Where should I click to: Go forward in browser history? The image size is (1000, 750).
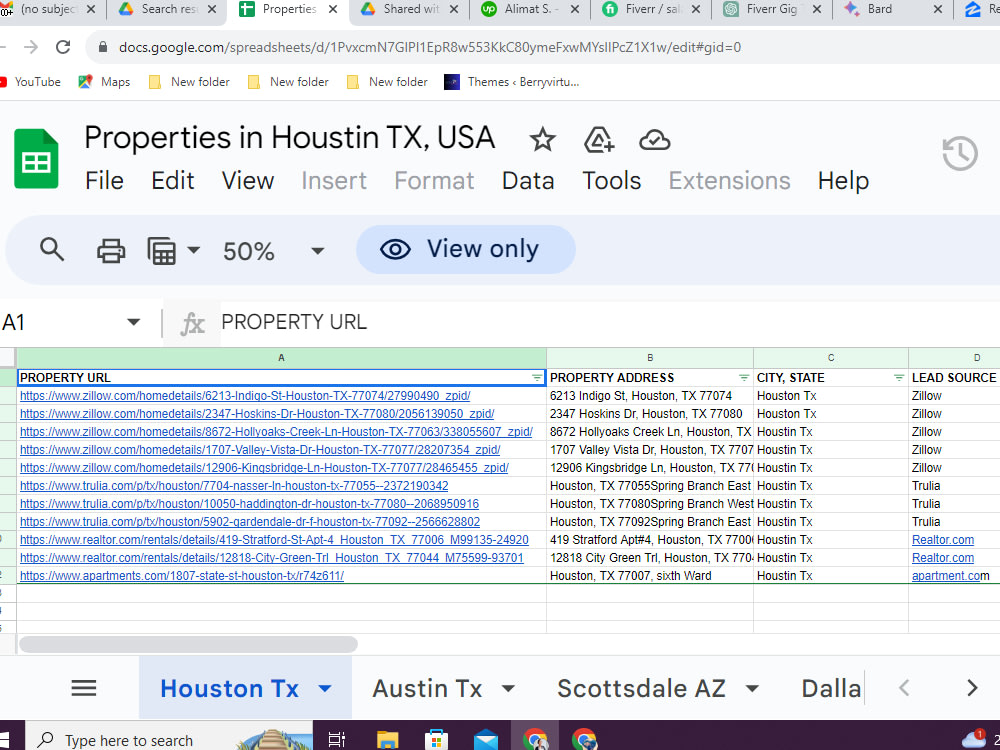click(31, 47)
